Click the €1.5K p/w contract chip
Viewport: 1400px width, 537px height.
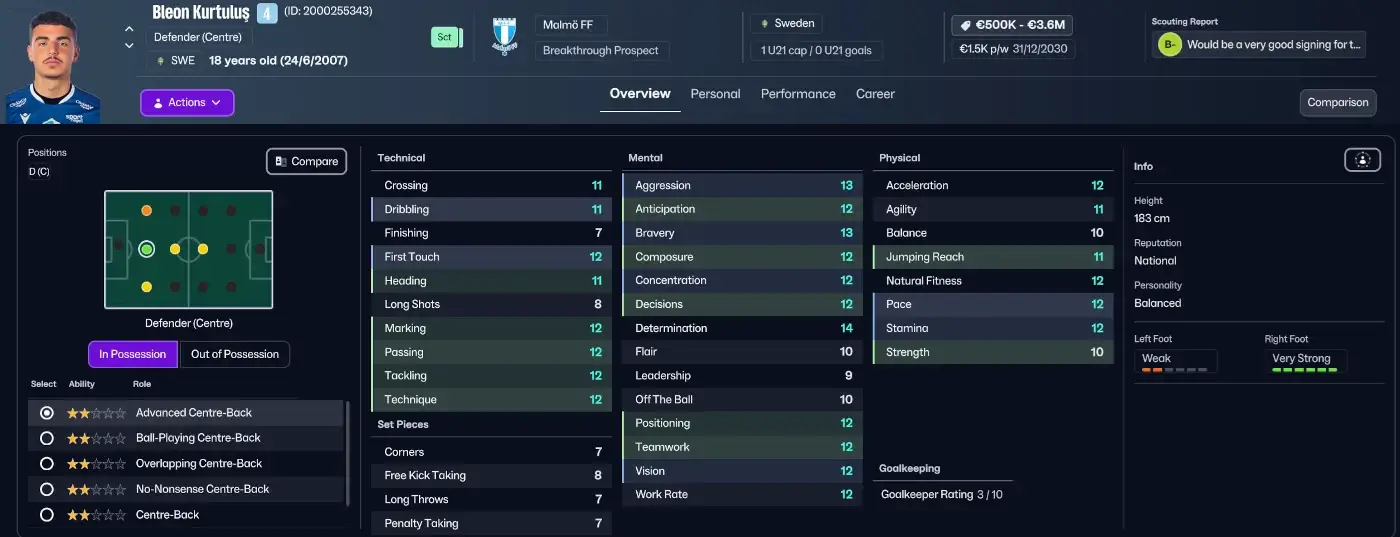pos(1014,49)
